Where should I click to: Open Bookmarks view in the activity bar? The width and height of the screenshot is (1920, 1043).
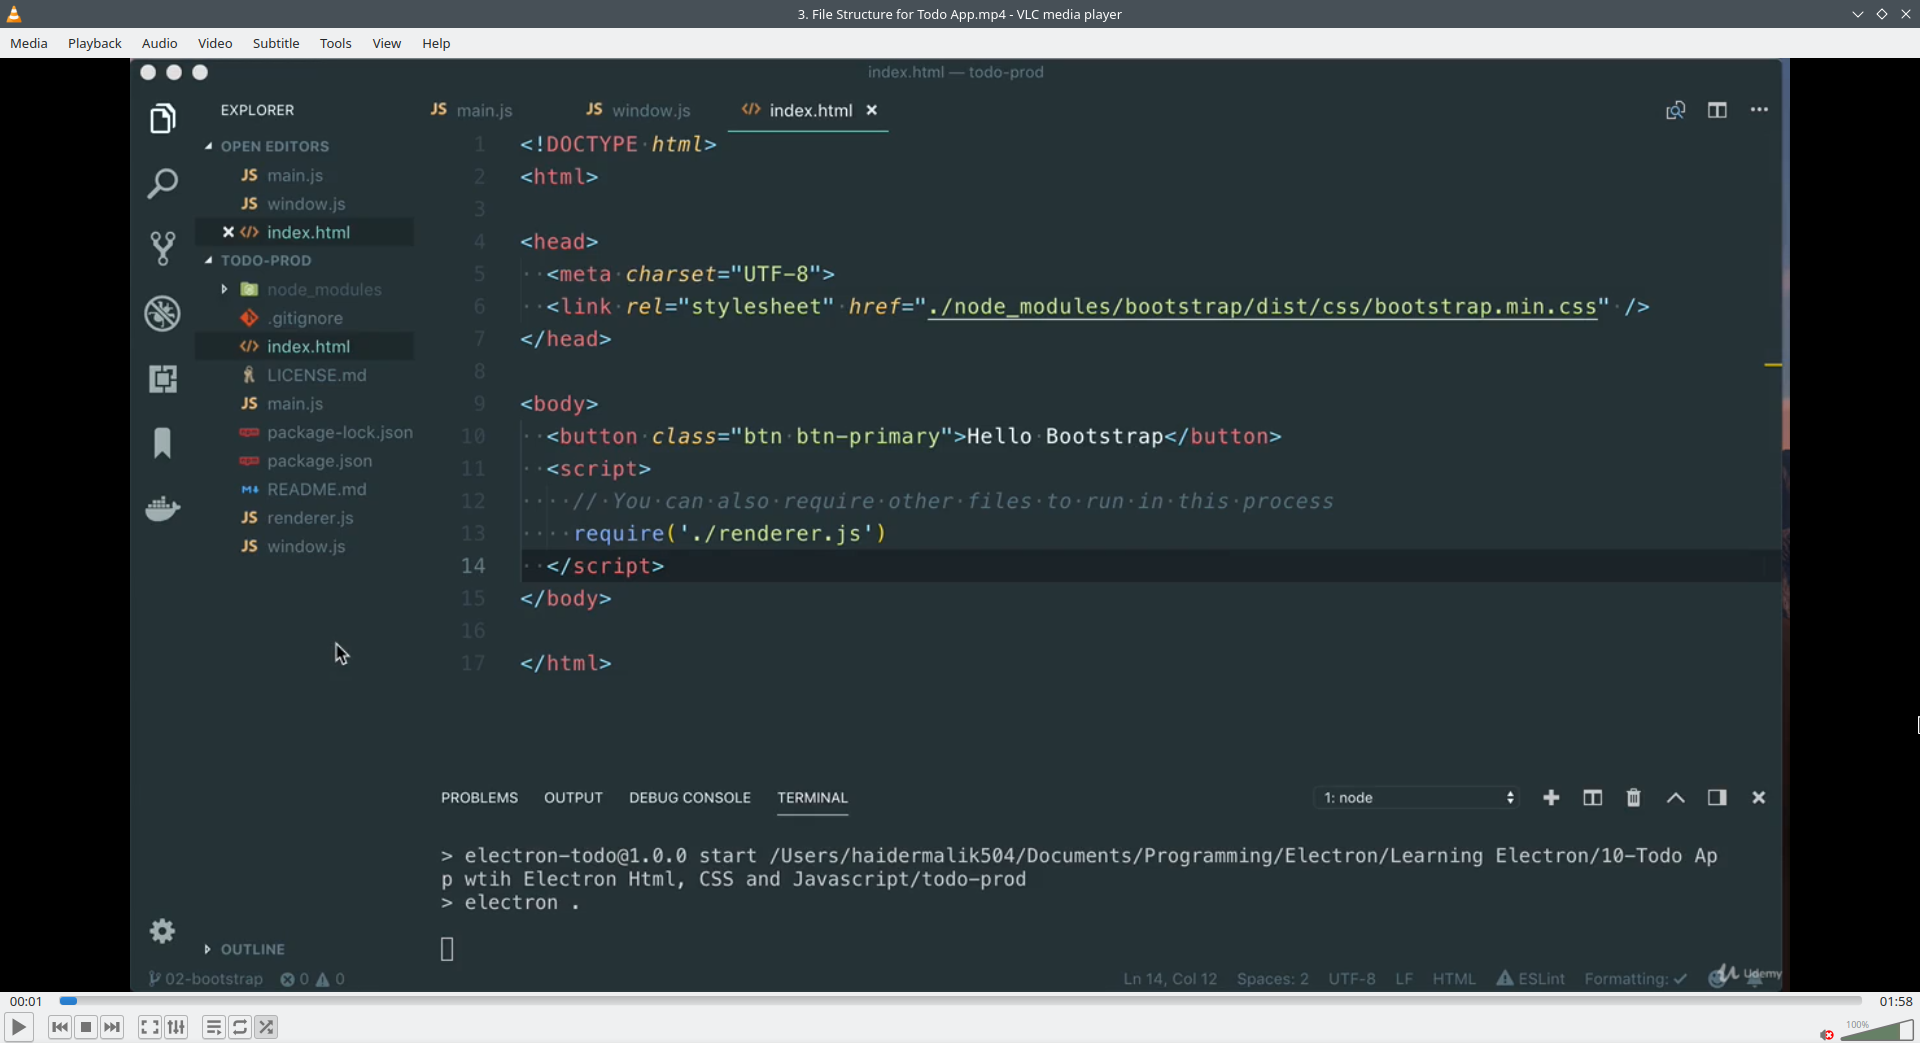163,443
